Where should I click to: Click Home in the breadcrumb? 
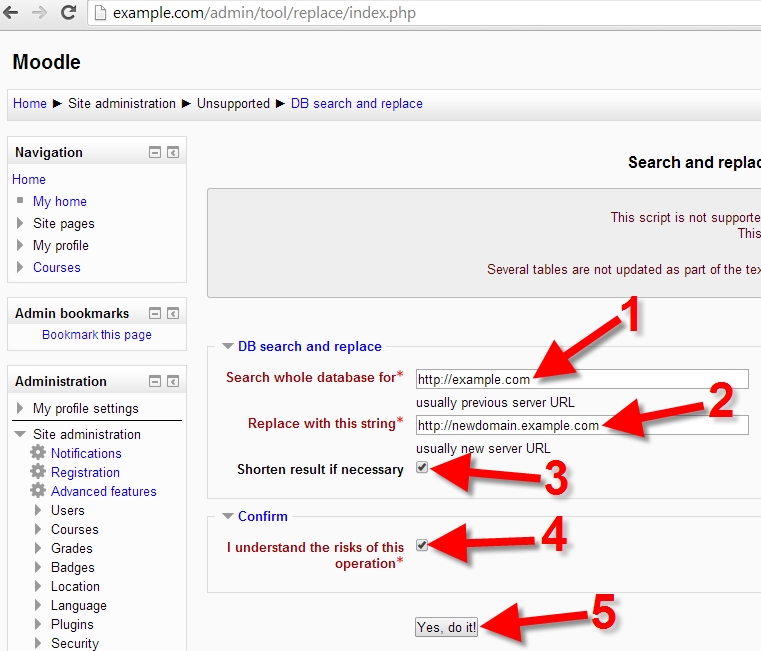(30, 103)
